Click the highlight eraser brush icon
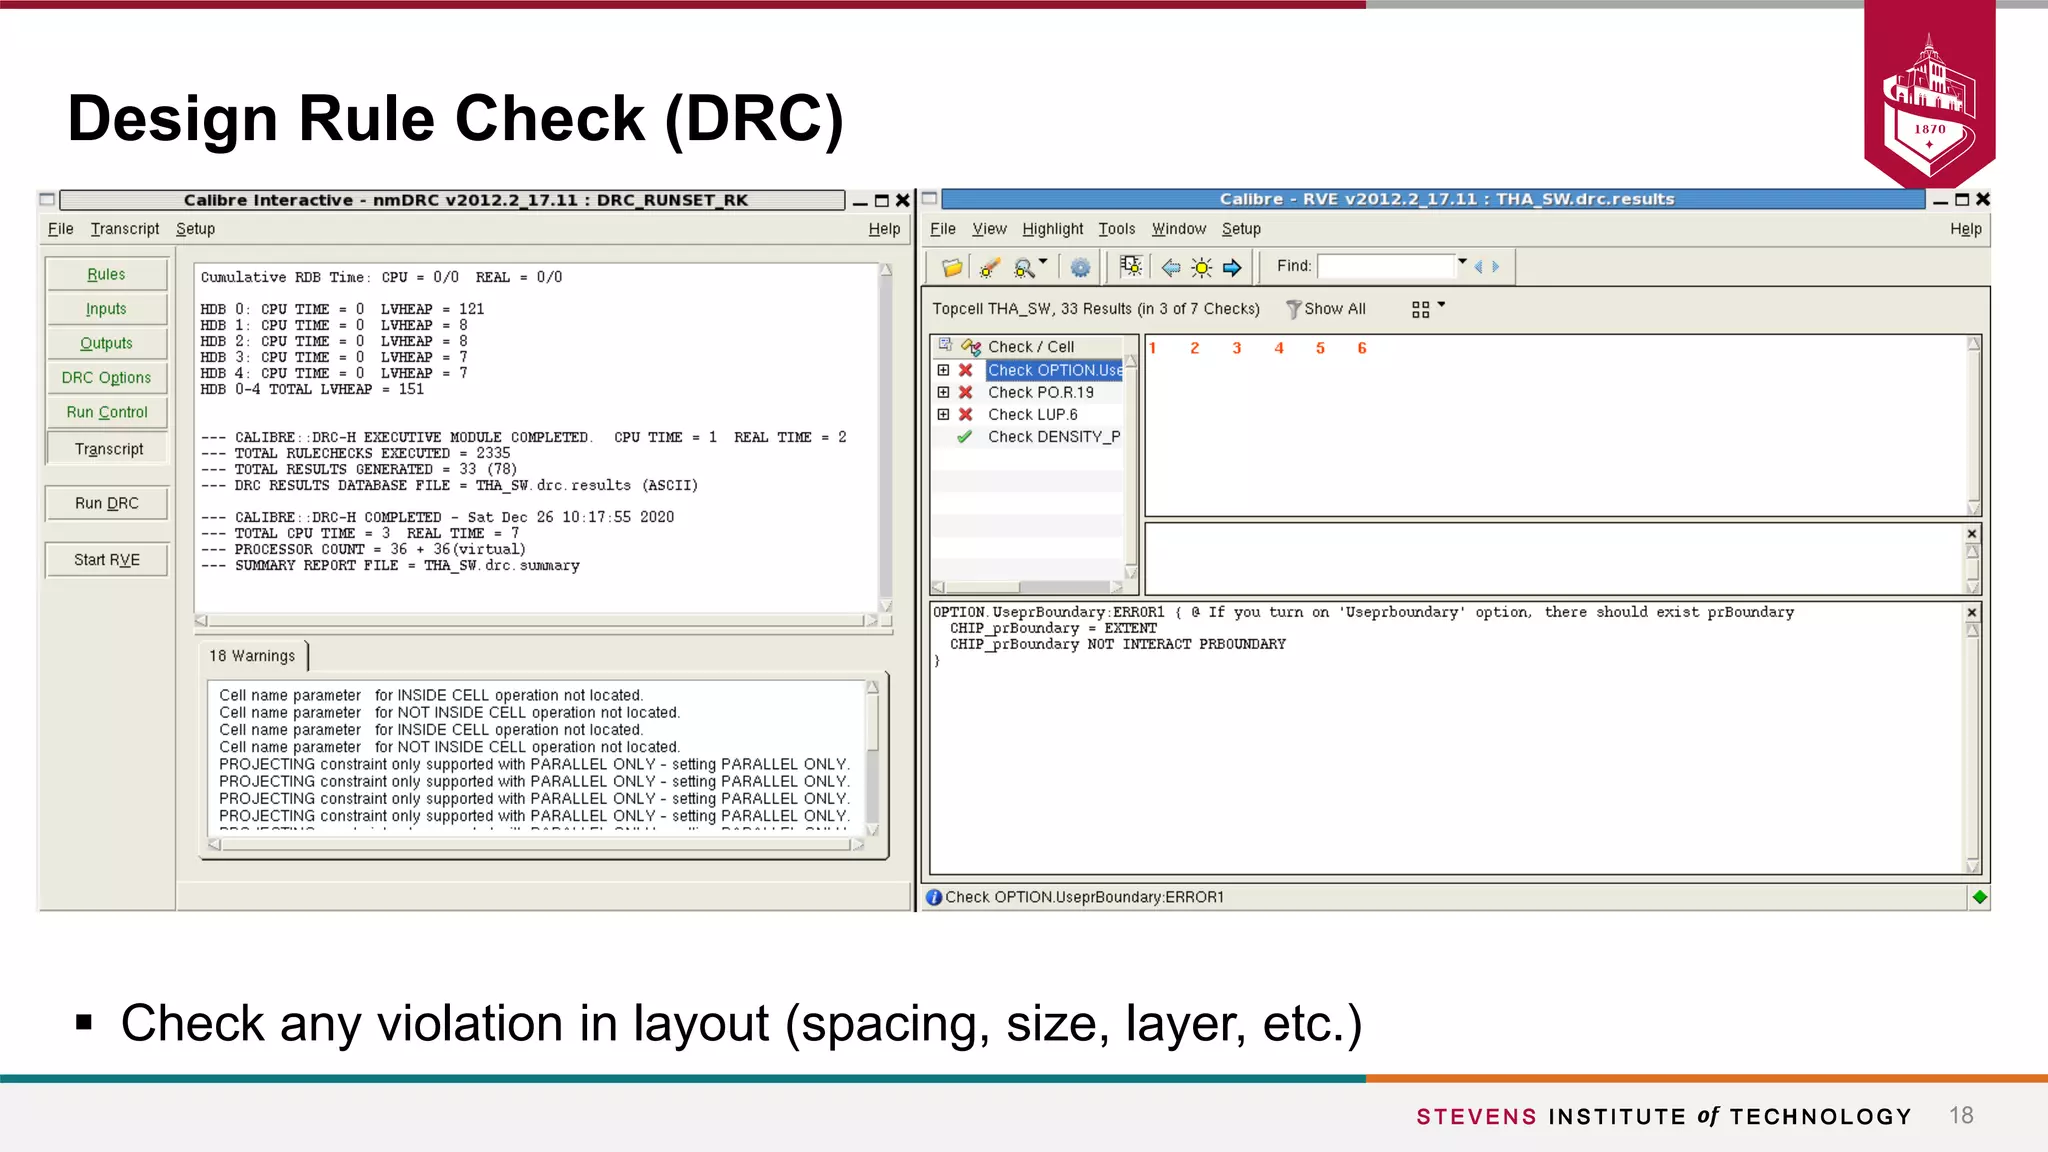2048x1152 pixels. [989, 267]
